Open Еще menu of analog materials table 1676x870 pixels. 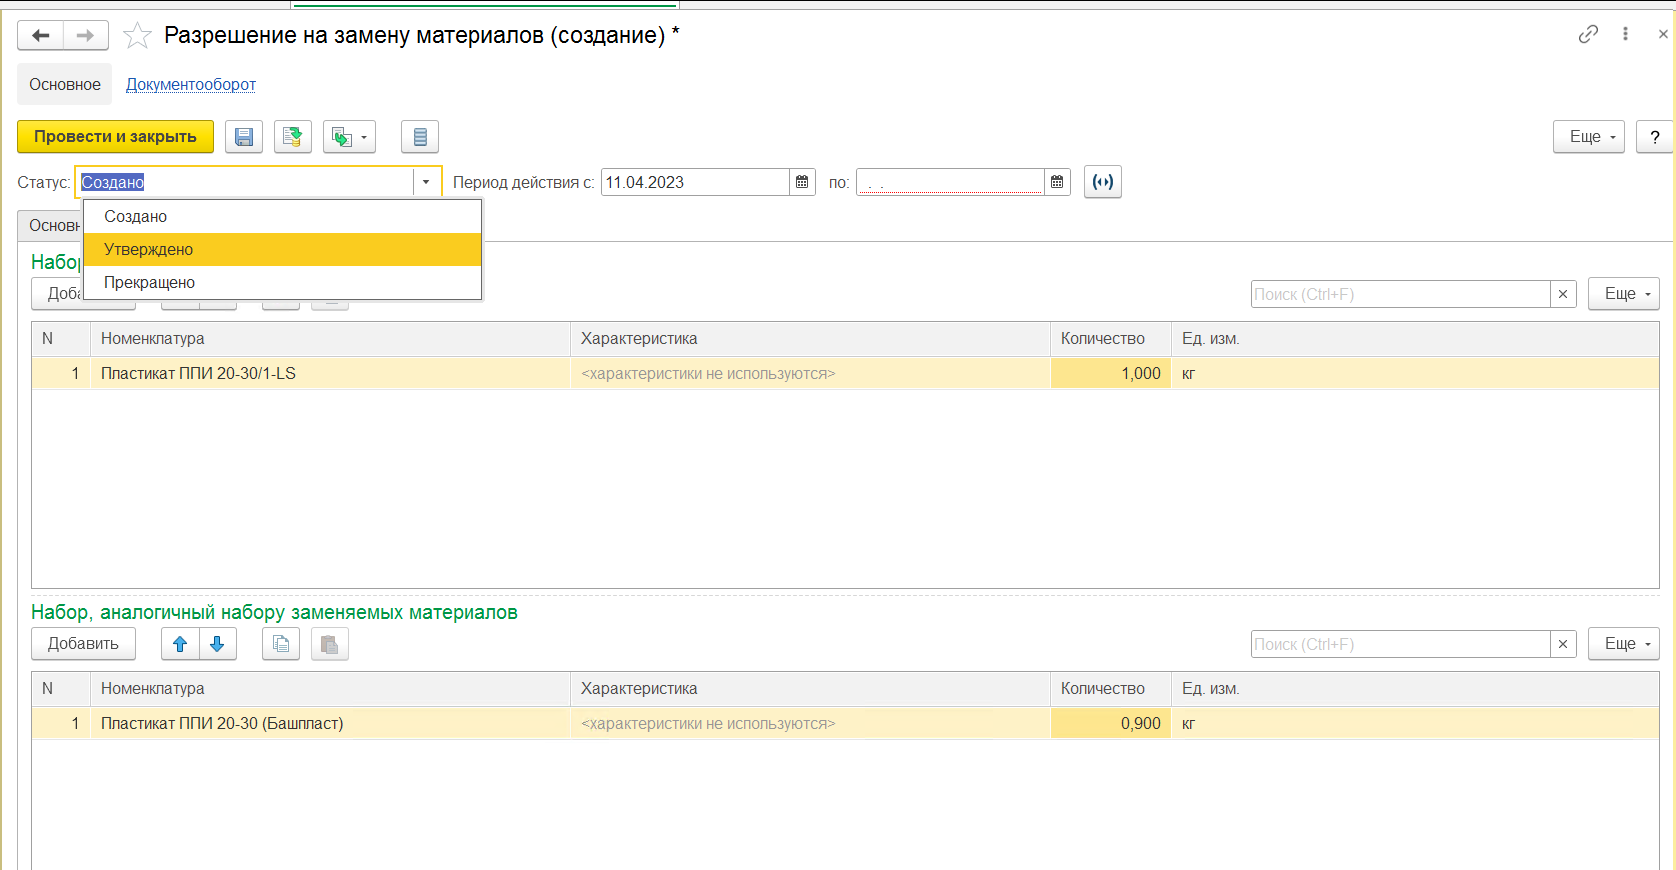coord(1624,644)
